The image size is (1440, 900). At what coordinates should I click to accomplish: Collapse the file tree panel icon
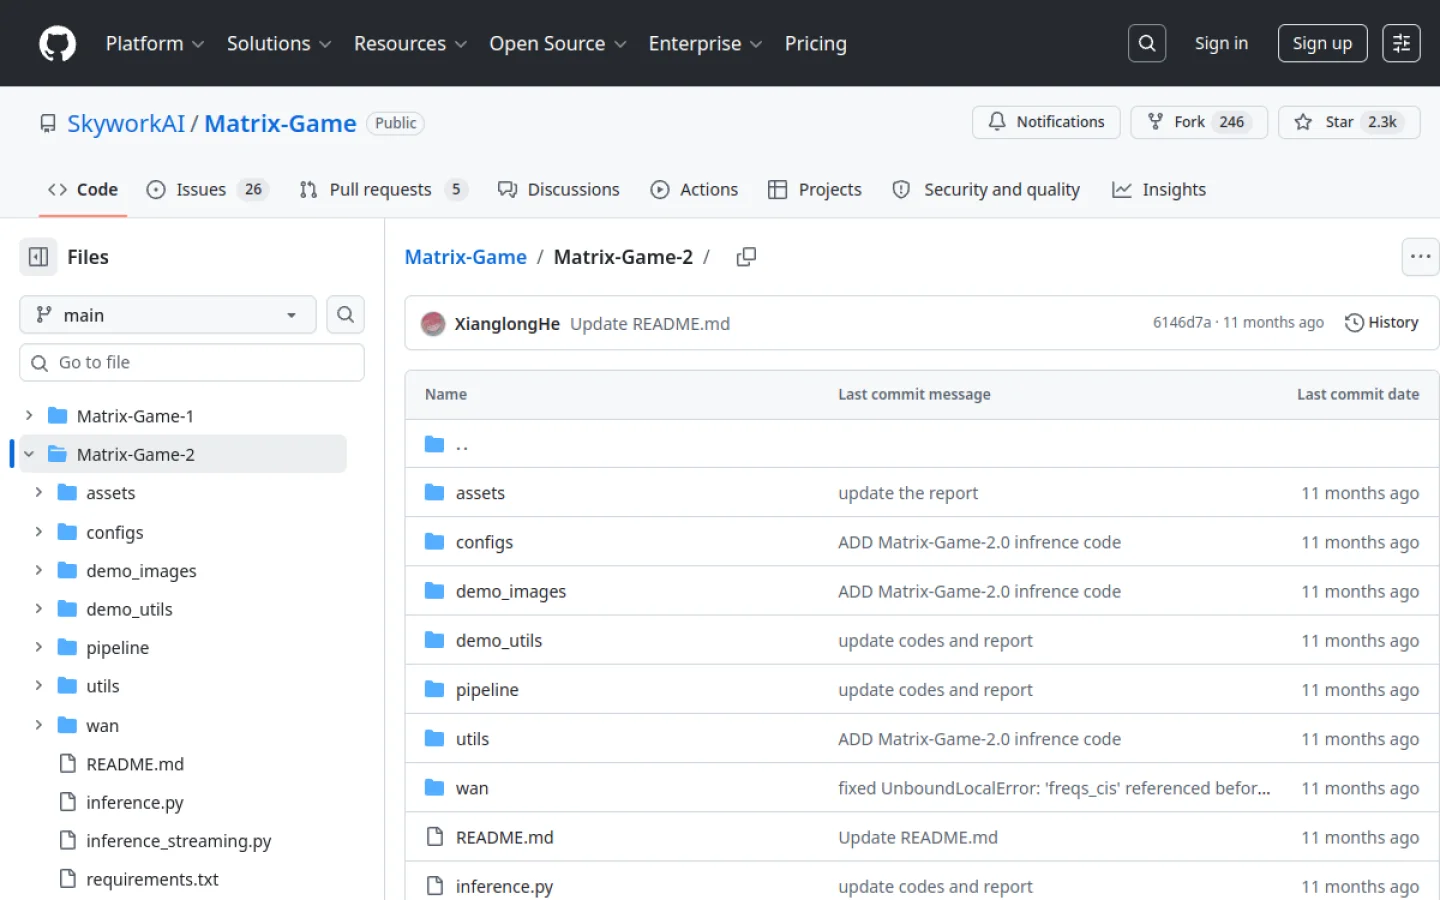pyautogui.click(x=39, y=257)
